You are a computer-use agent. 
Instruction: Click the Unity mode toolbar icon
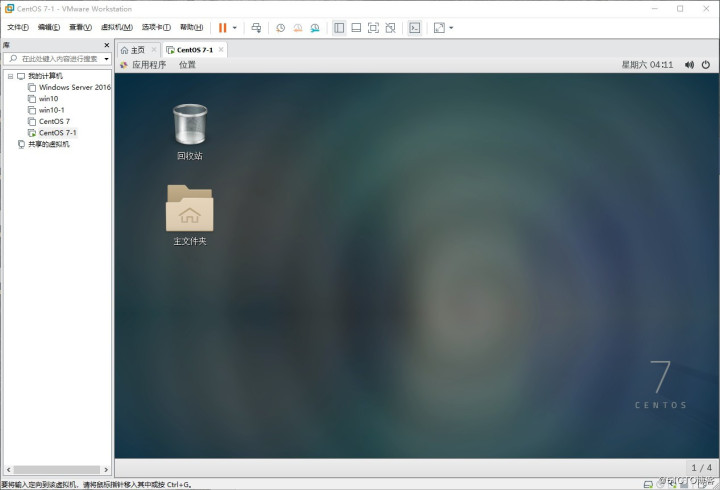(390, 28)
